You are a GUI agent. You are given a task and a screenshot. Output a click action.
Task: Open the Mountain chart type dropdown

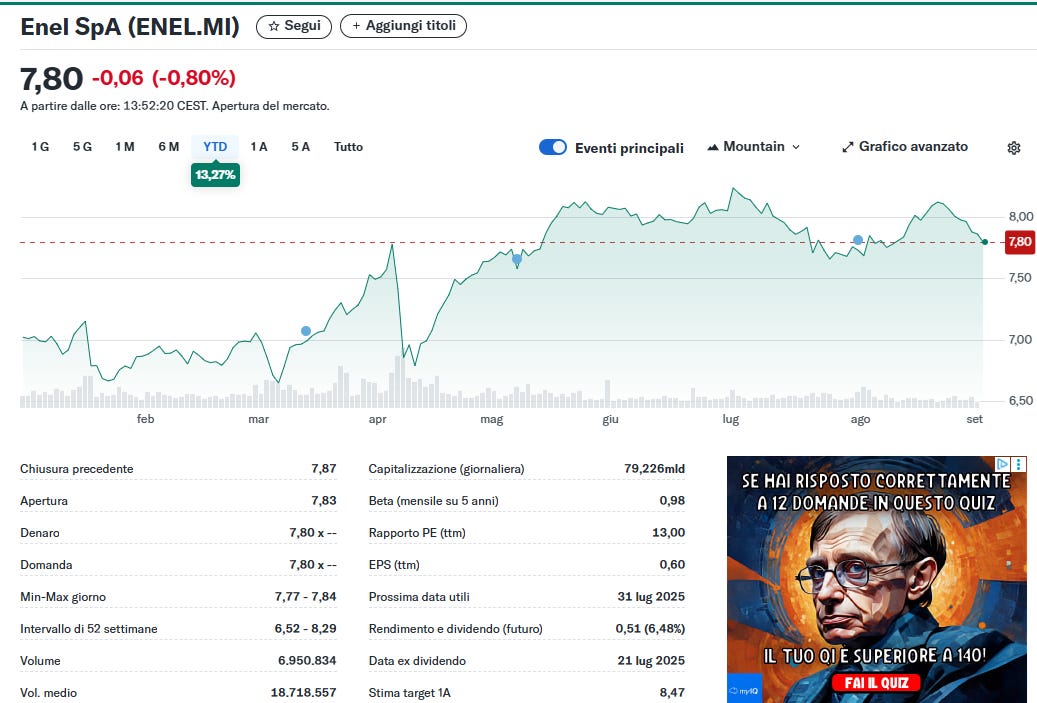coord(753,147)
